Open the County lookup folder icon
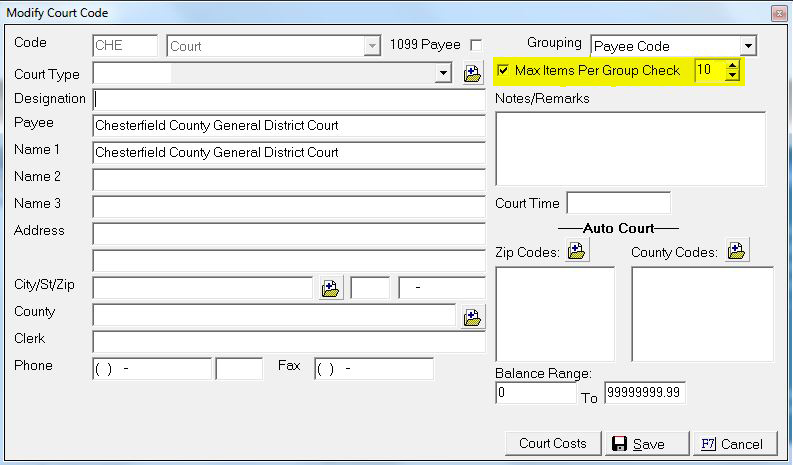Viewport: 793px width, 465px height. pos(473,317)
